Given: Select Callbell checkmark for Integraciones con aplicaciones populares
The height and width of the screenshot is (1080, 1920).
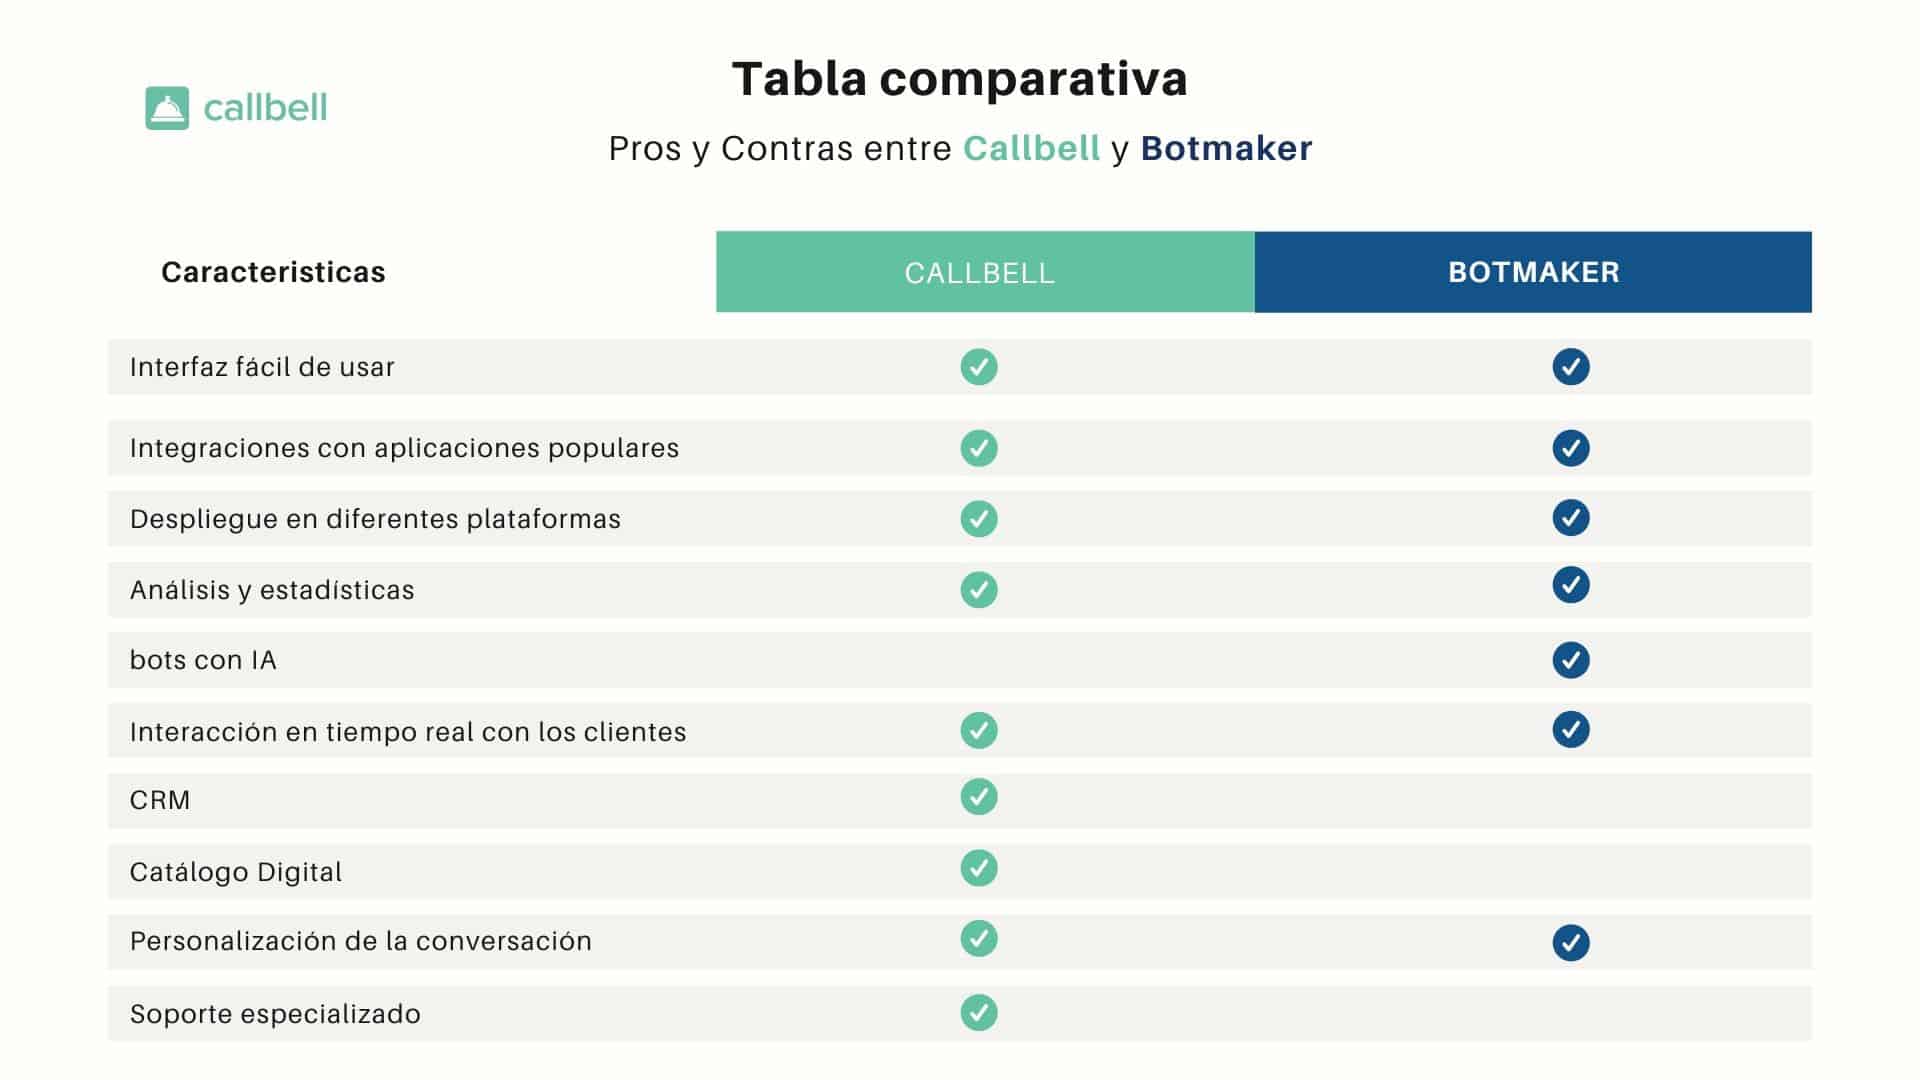Looking at the screenshot, I should coord(979,448).
